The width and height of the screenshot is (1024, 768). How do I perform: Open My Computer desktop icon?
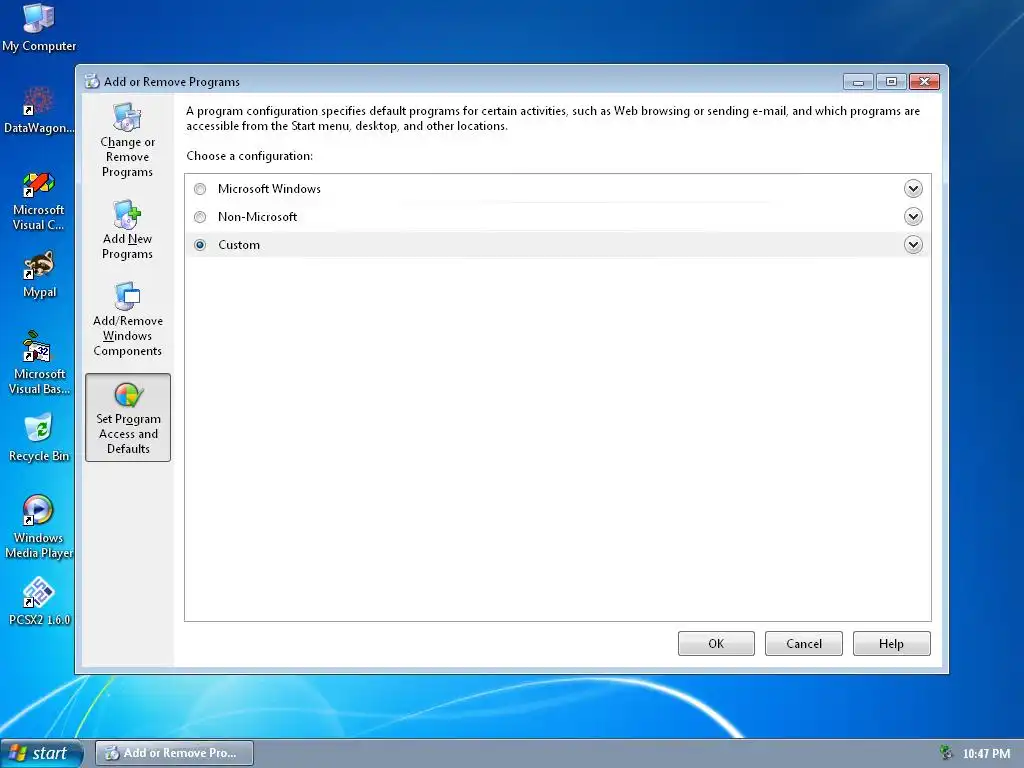click(39, 27)
